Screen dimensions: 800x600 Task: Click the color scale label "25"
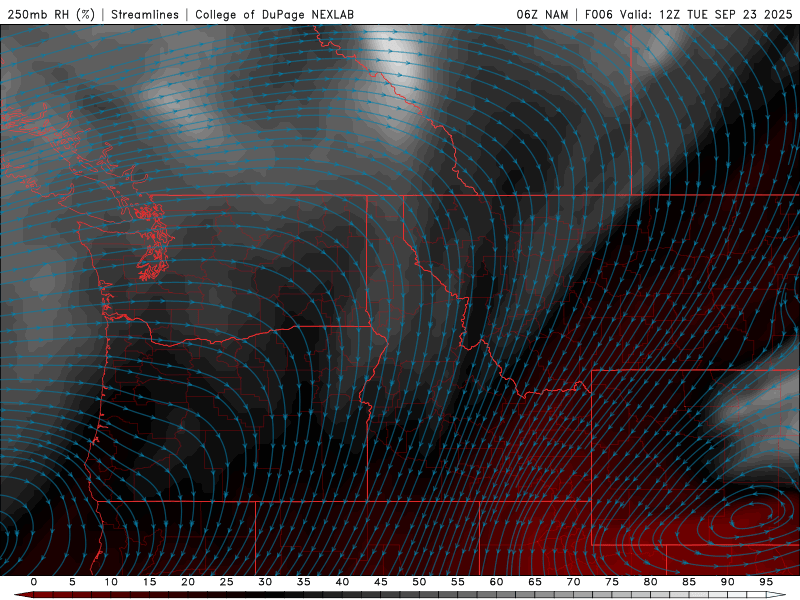pos(227,582)
